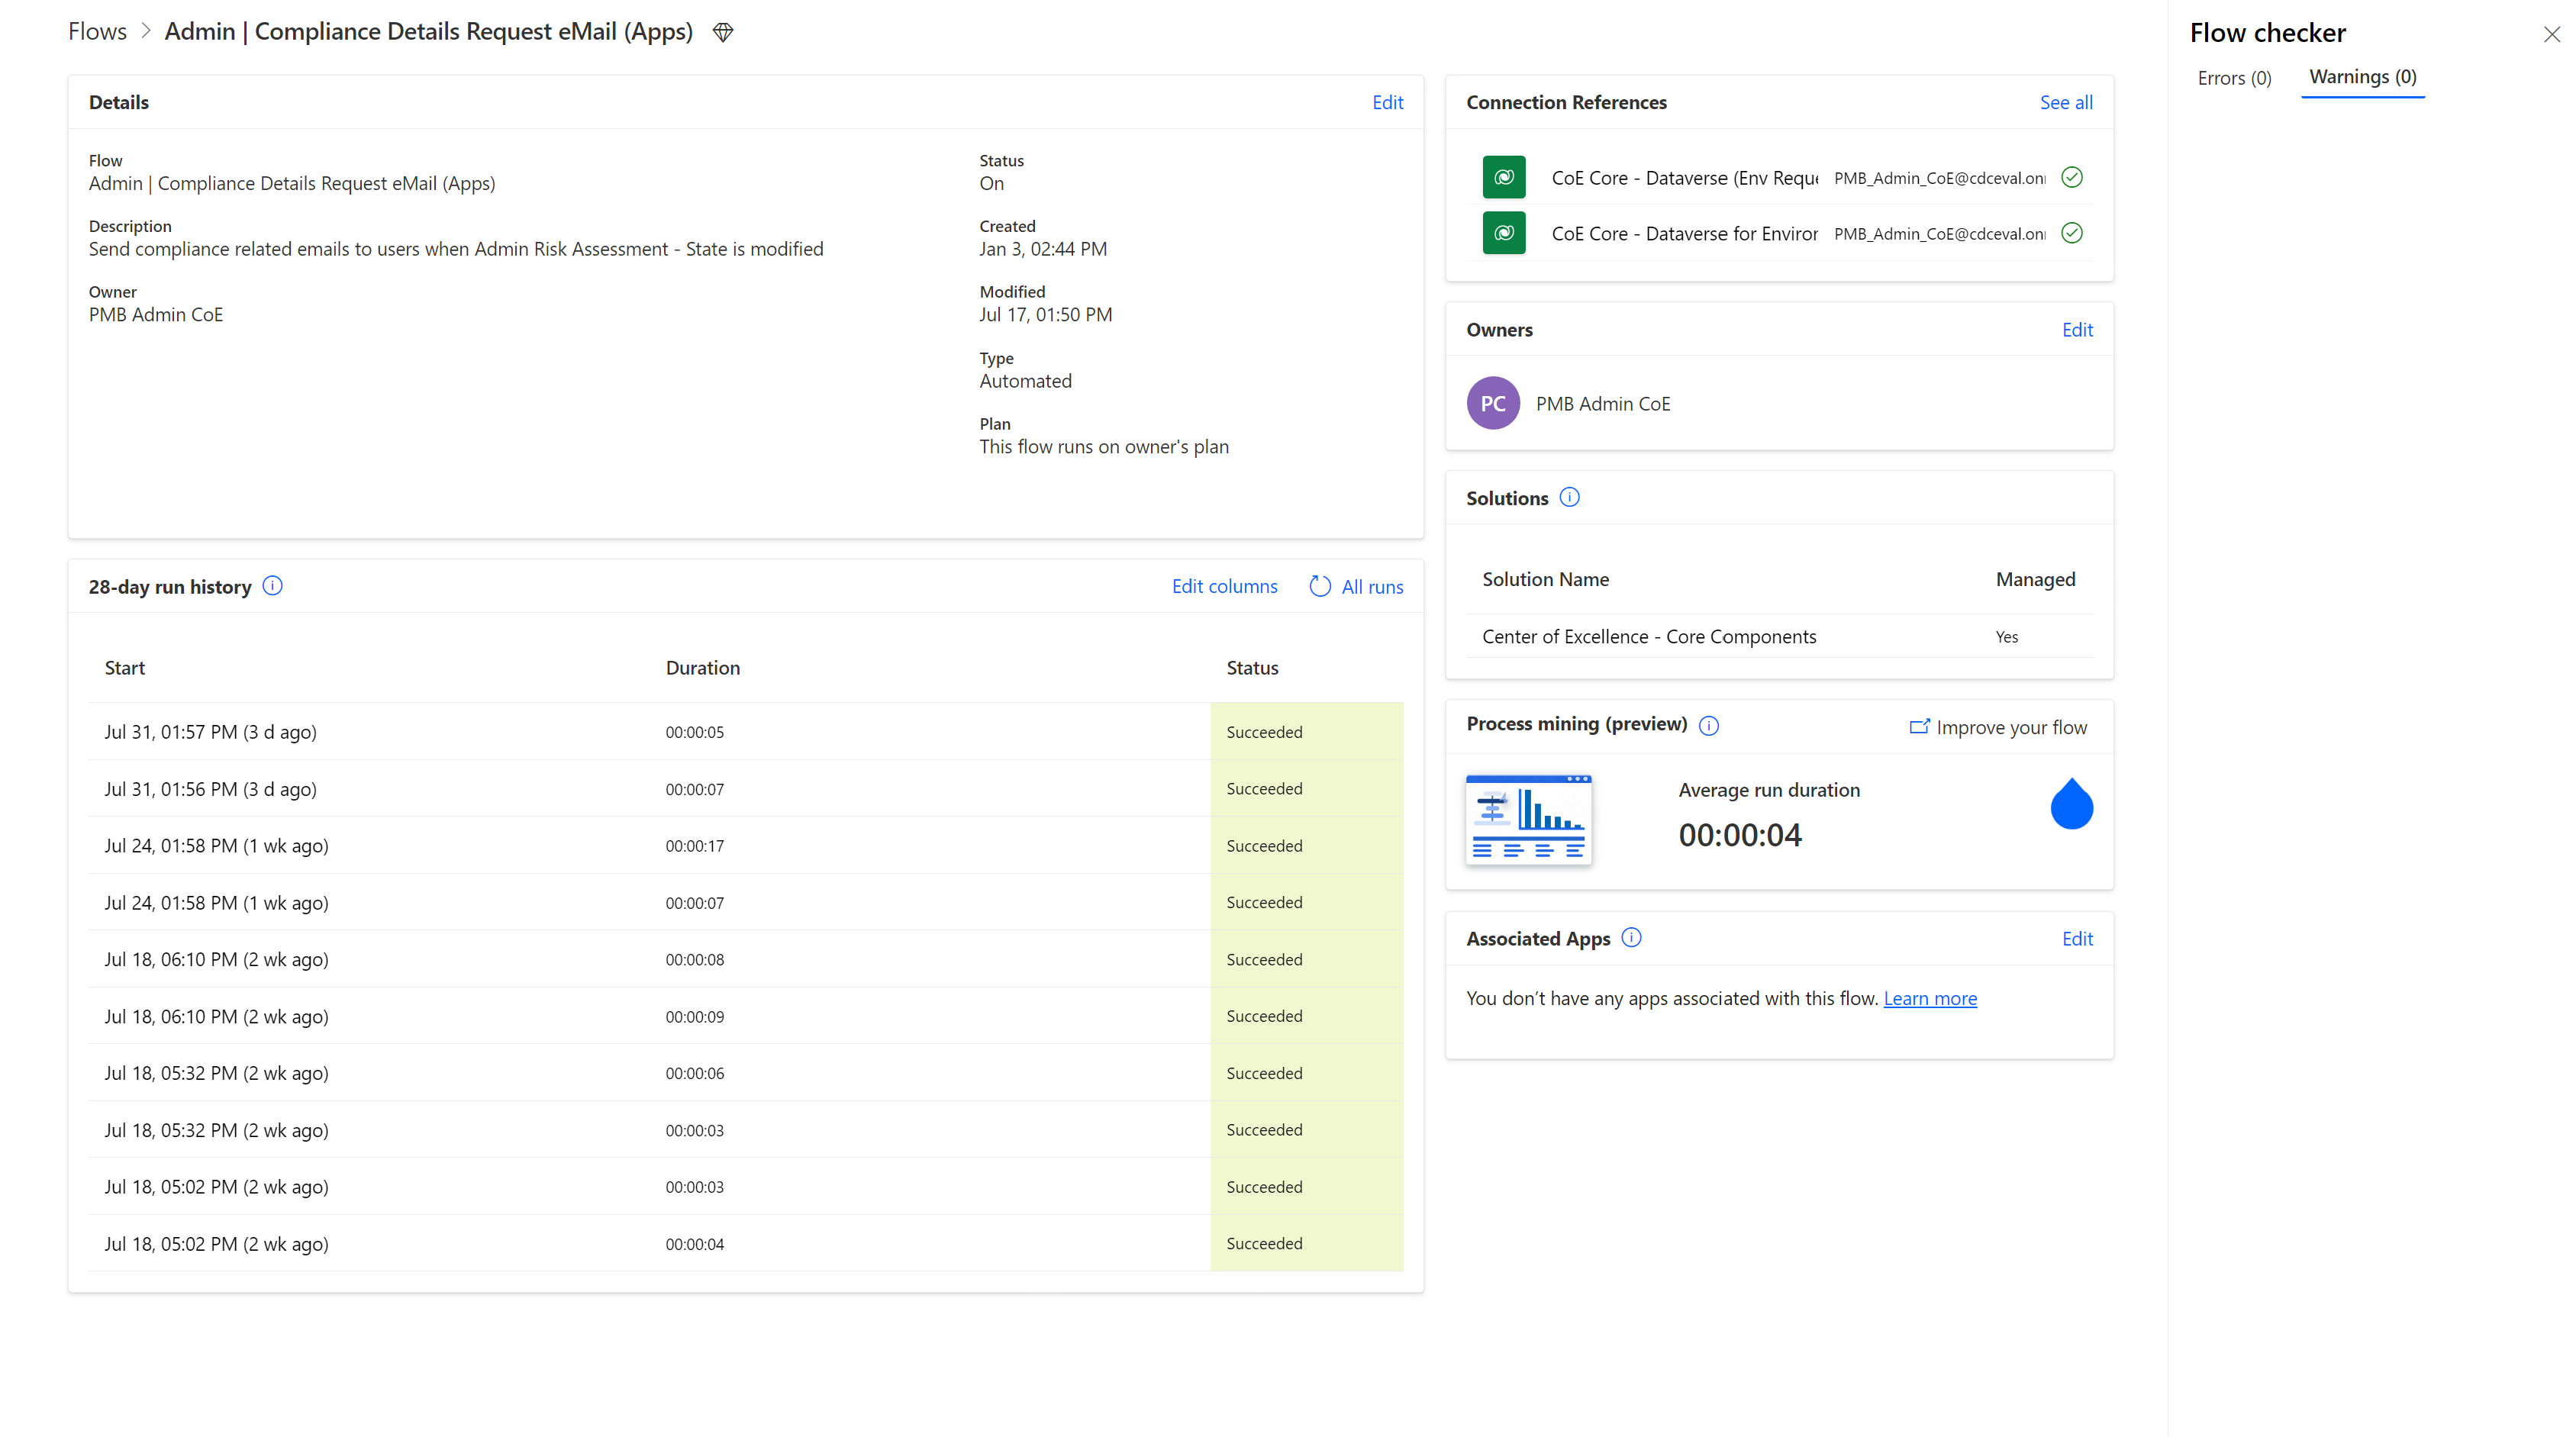2576x1437 pixels.
Task: Select the PC avatar under Owners
Action: 1493,402
